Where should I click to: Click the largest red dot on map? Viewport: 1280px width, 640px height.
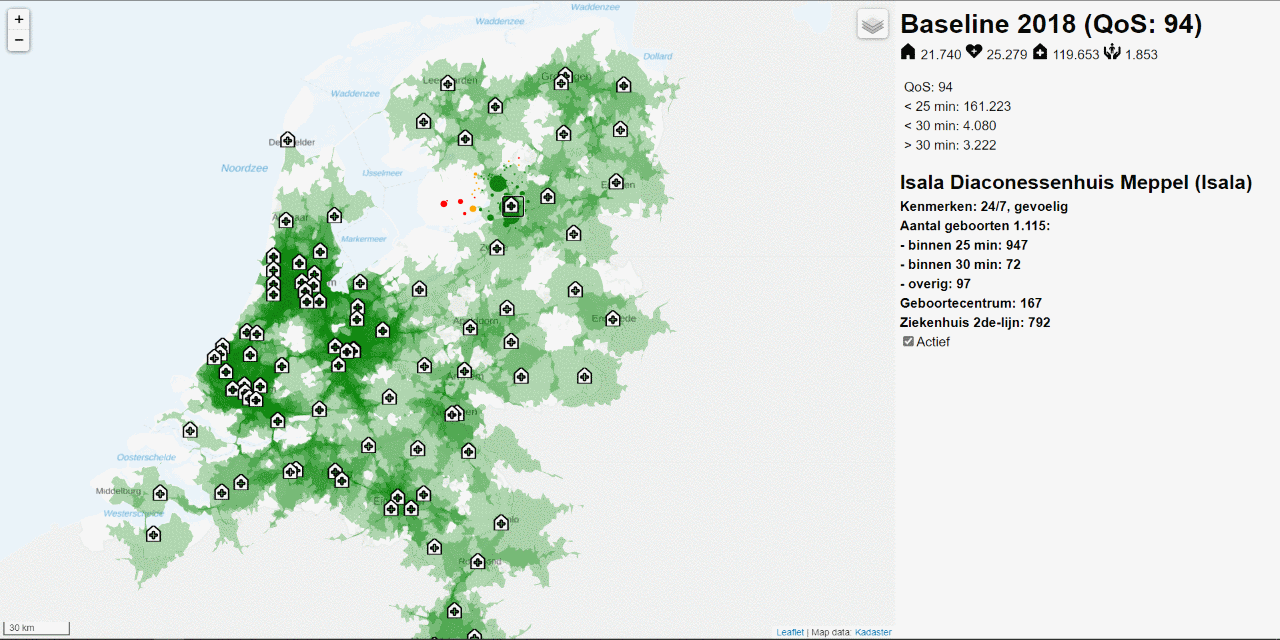click(444, 204)
